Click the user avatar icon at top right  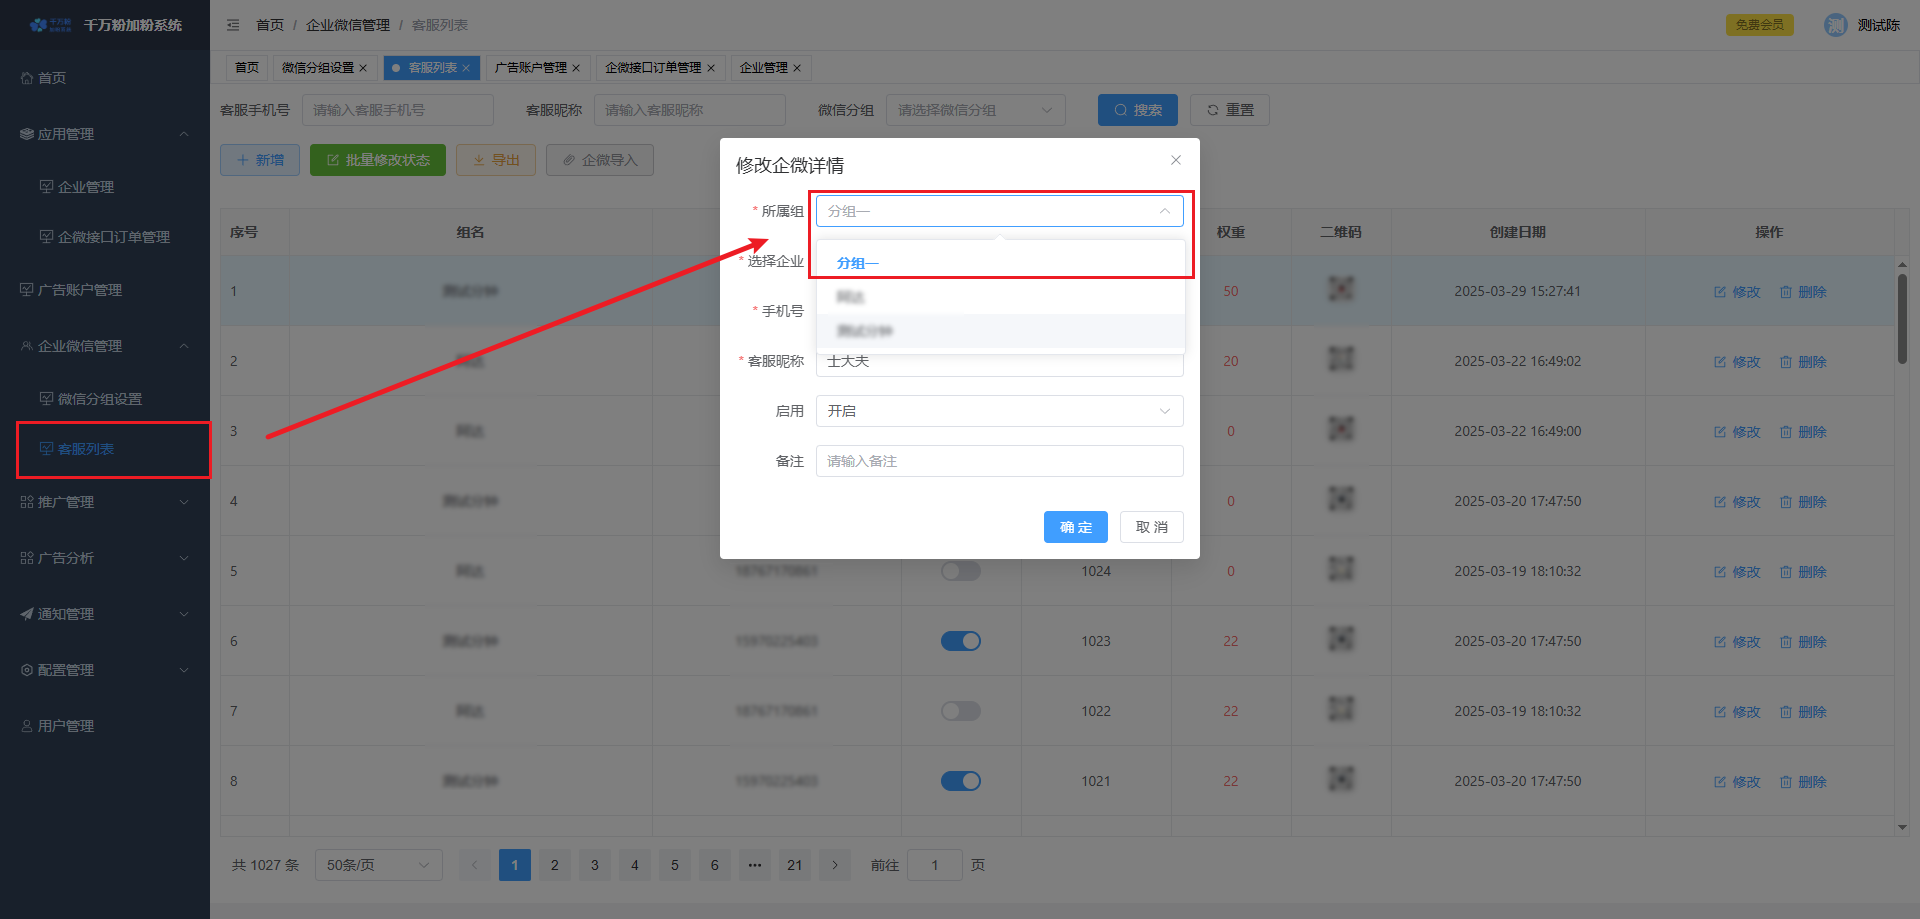[1835, 25]
